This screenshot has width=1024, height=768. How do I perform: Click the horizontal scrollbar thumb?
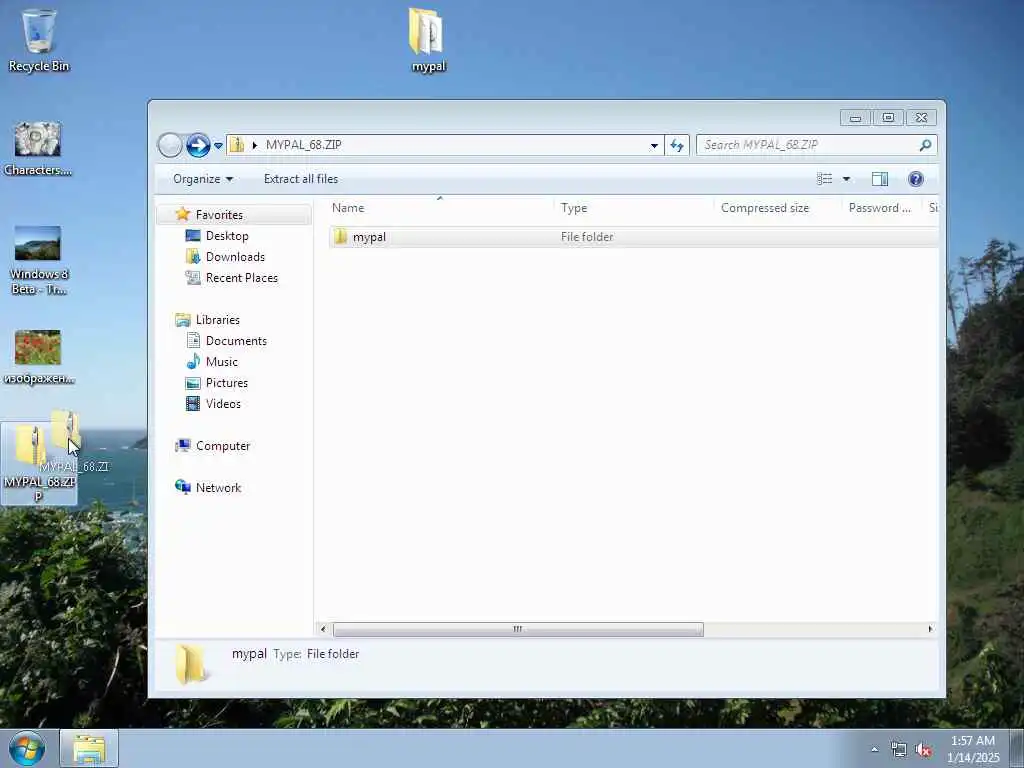pos(518,630)
